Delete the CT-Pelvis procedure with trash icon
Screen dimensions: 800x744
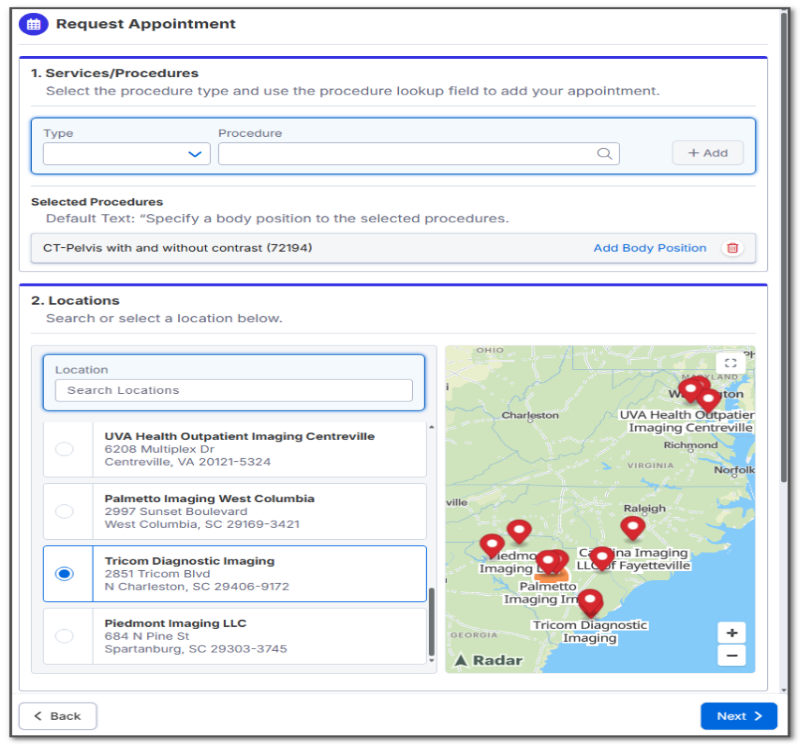(733, 248)
